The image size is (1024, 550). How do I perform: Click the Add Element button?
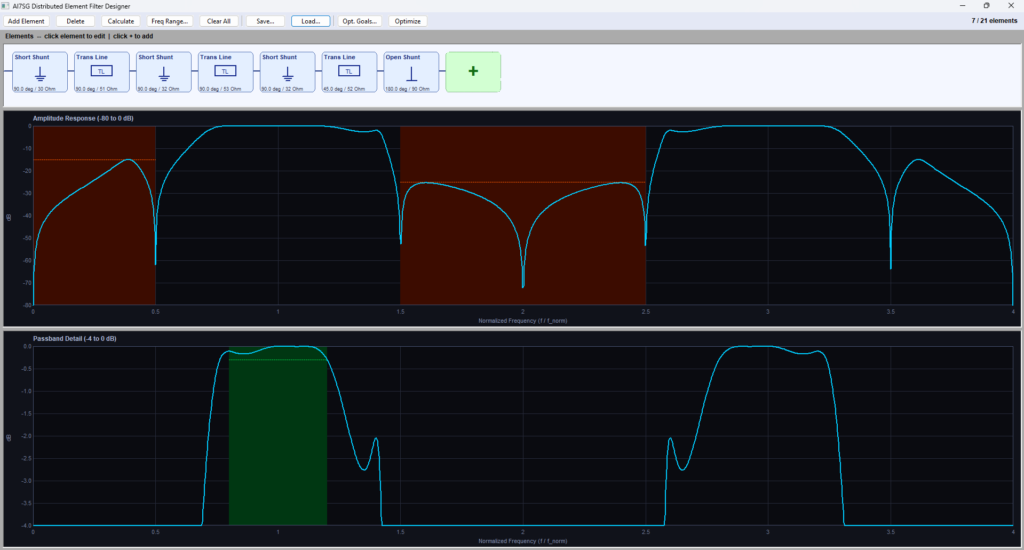click(x=26, y=21)
